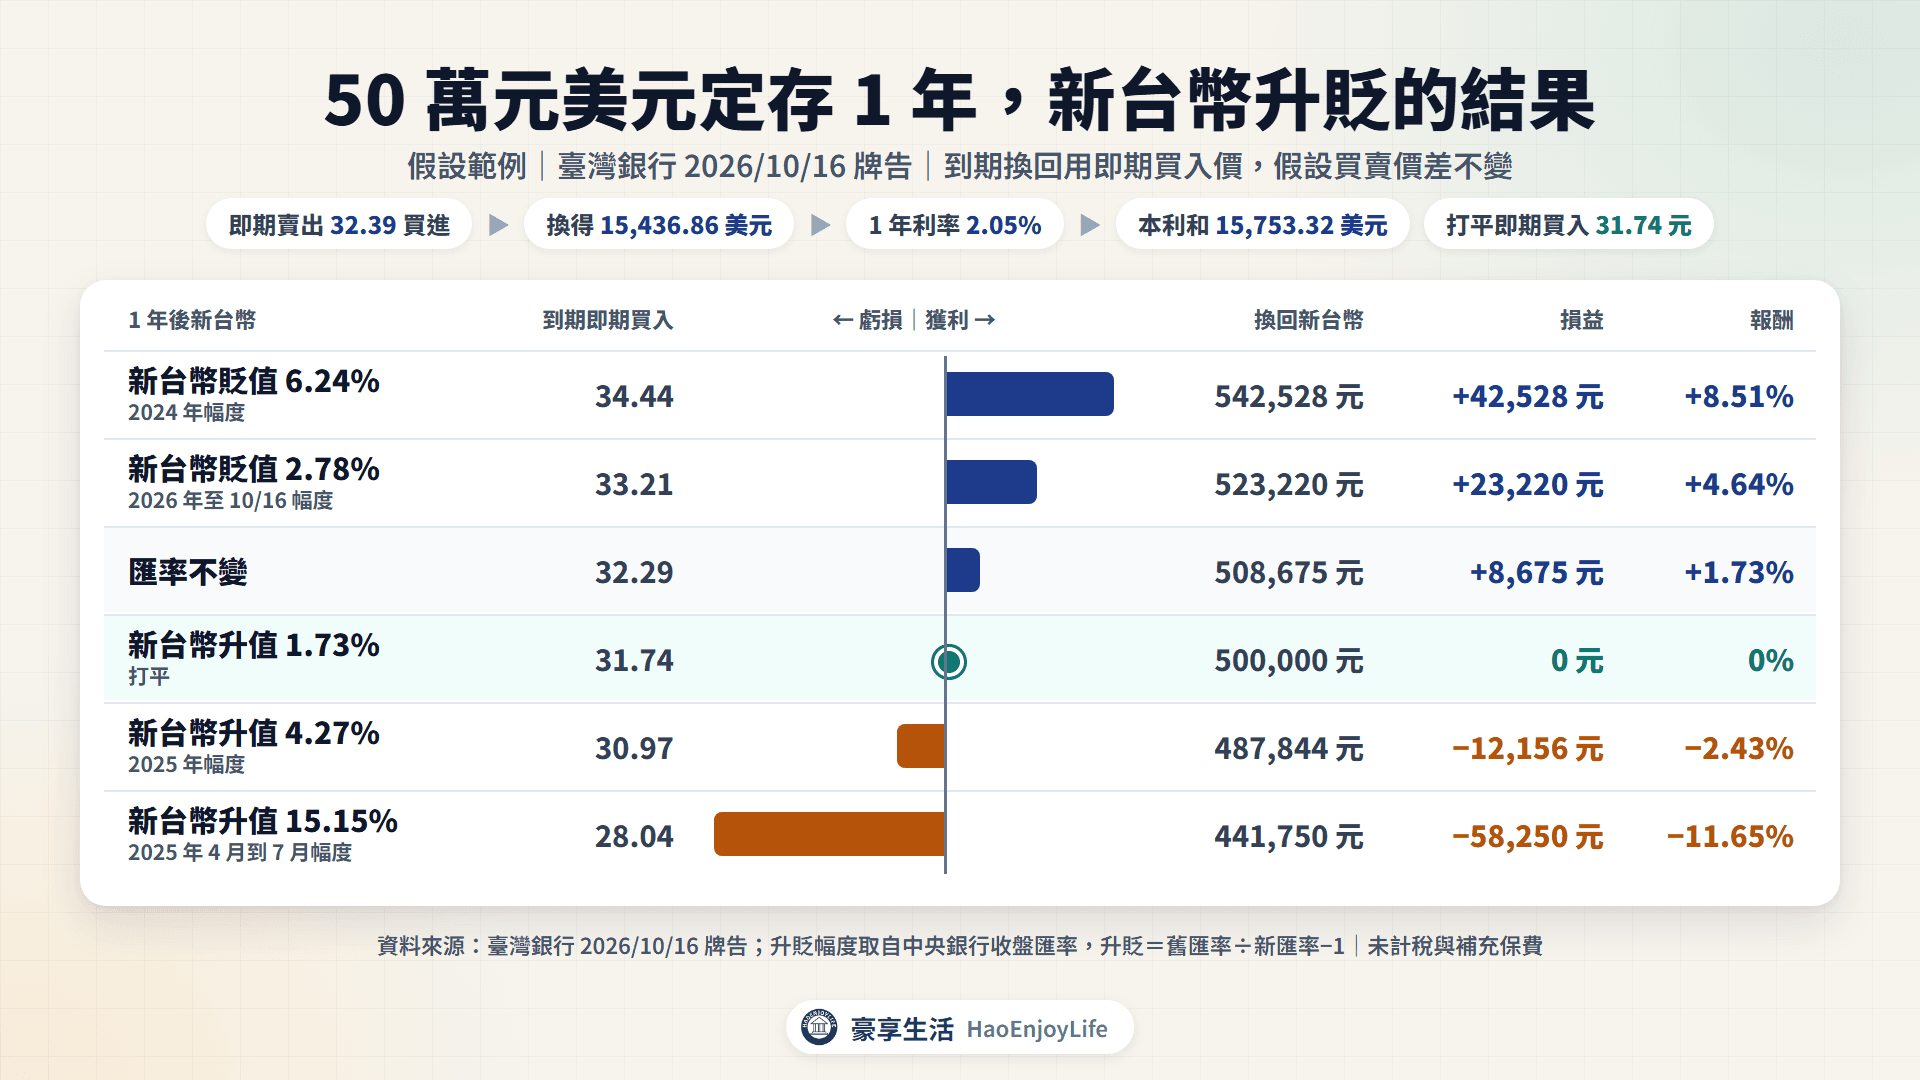Click the rate value 34.44
The width and height of the screenshot is (1920, 1080).
click(x=634, y=397)
